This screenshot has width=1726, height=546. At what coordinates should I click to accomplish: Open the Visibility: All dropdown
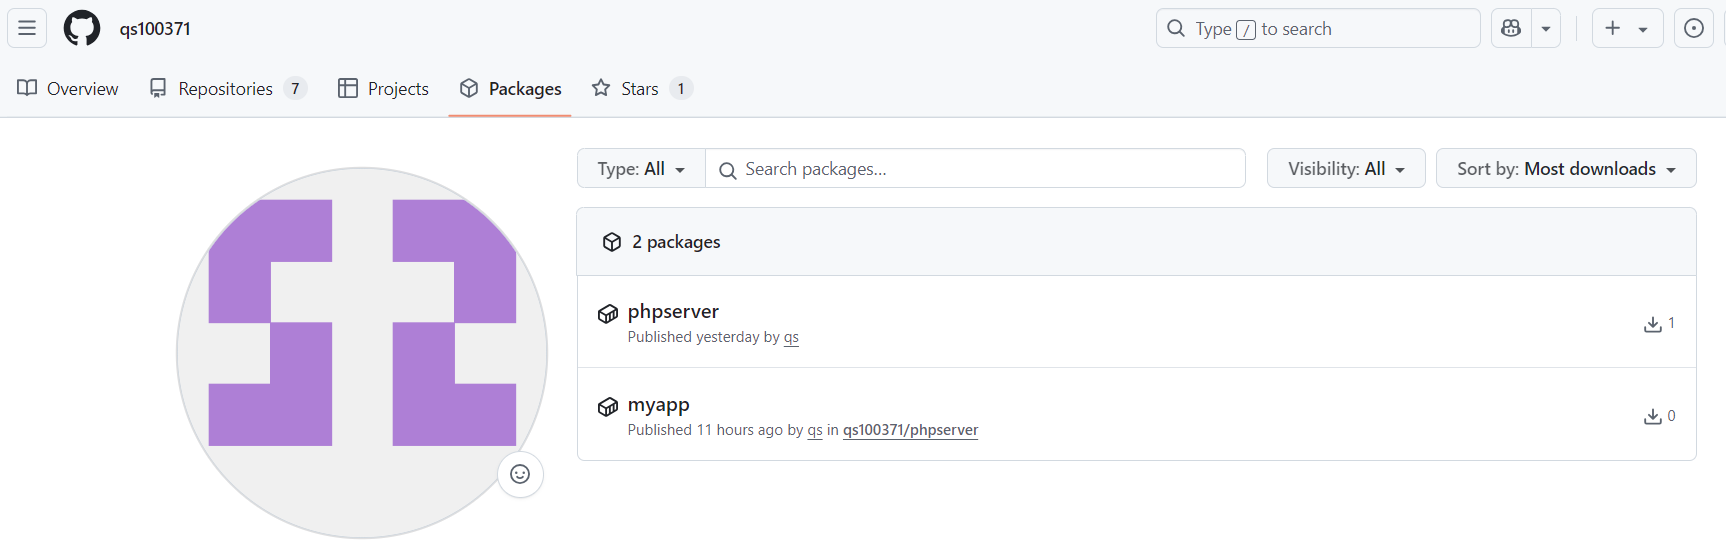pyautogui.click(x=1346, y=168)
